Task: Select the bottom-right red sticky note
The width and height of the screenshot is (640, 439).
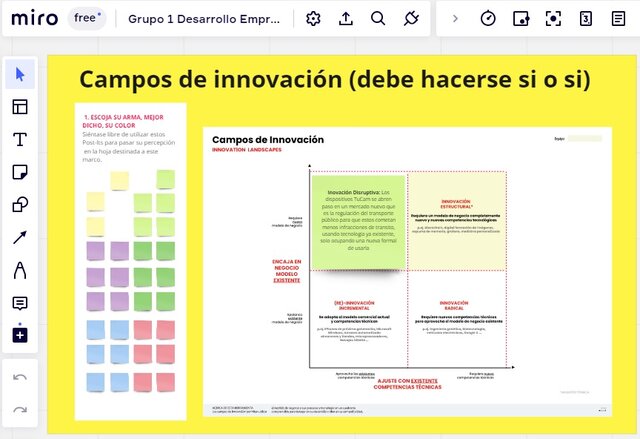Action: pyautogui.click(x=166, y=382)
